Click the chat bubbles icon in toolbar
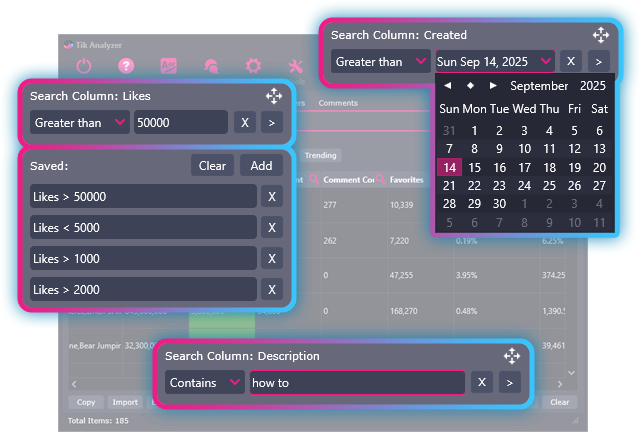Screen dimensions: 641x432 (x=211, y=67)
